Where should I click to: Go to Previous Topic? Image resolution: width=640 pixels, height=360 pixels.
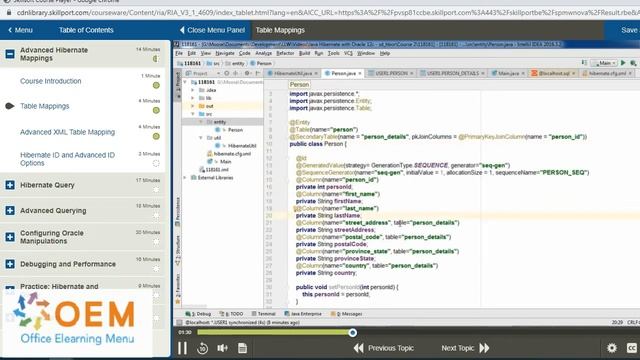384,348
